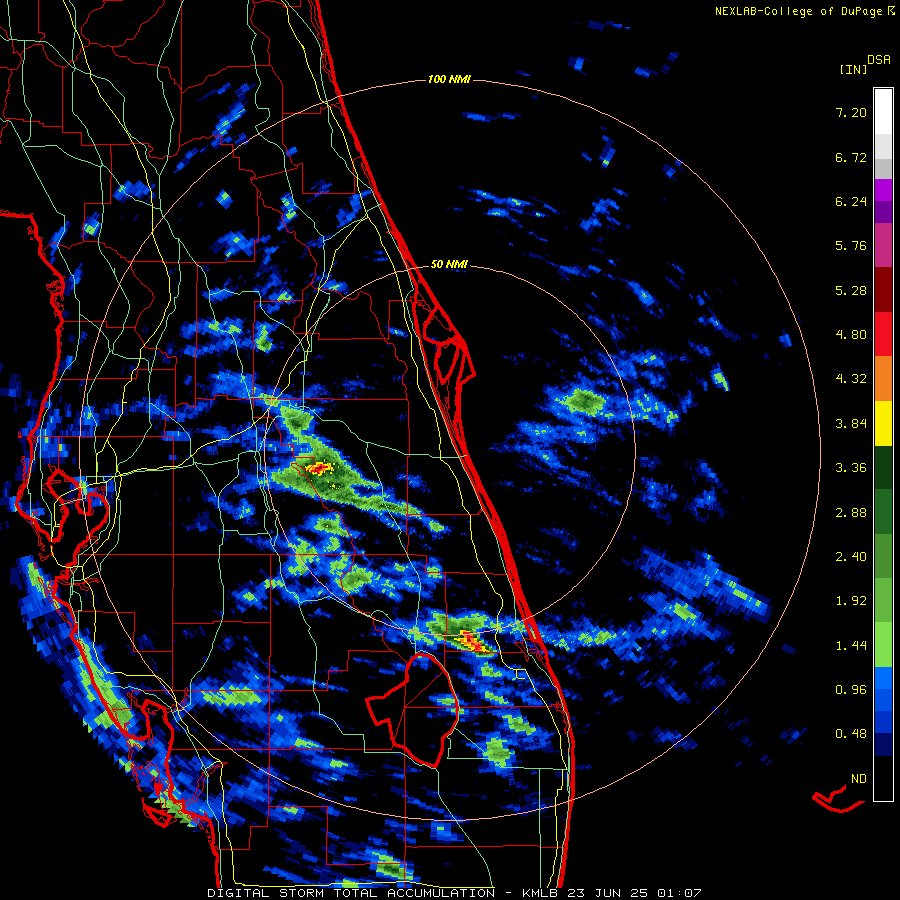
Task: Click the 0.48 legend value
Action: (x=851, y=734)
